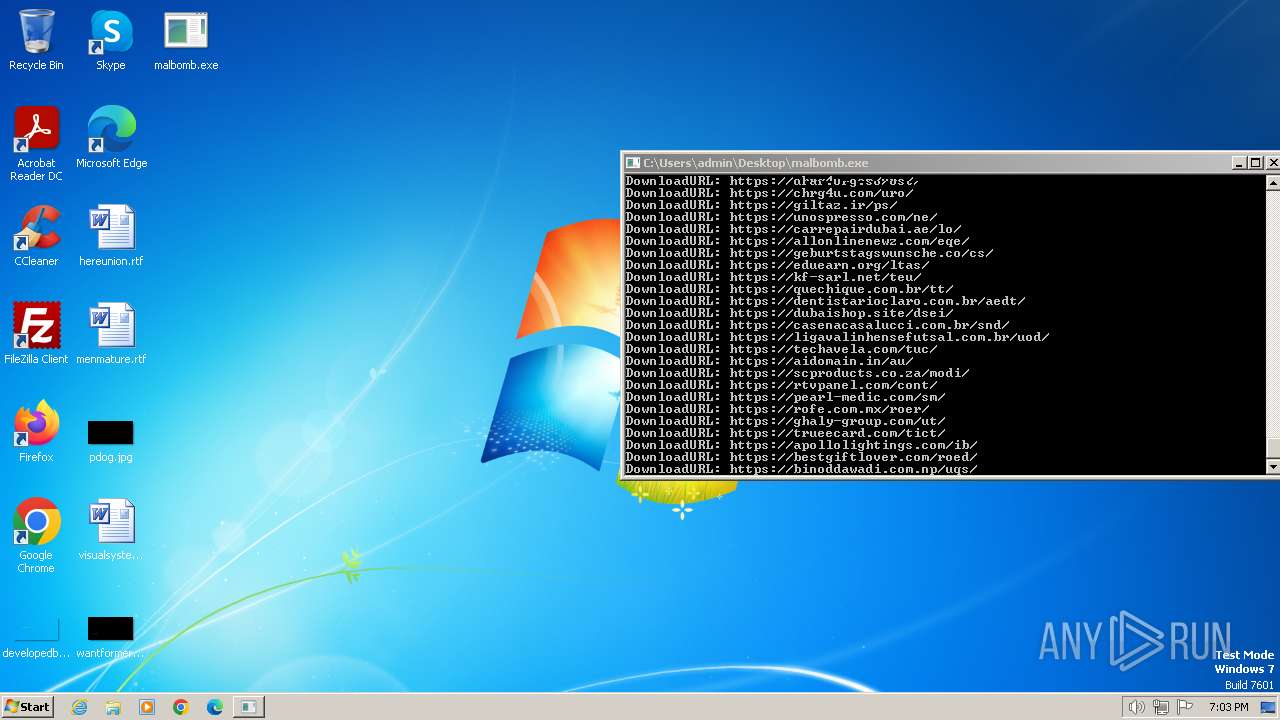Click the pearl-medic.com/sm/ URL line
1280x720 pixels.
click(x=785, y=397)
